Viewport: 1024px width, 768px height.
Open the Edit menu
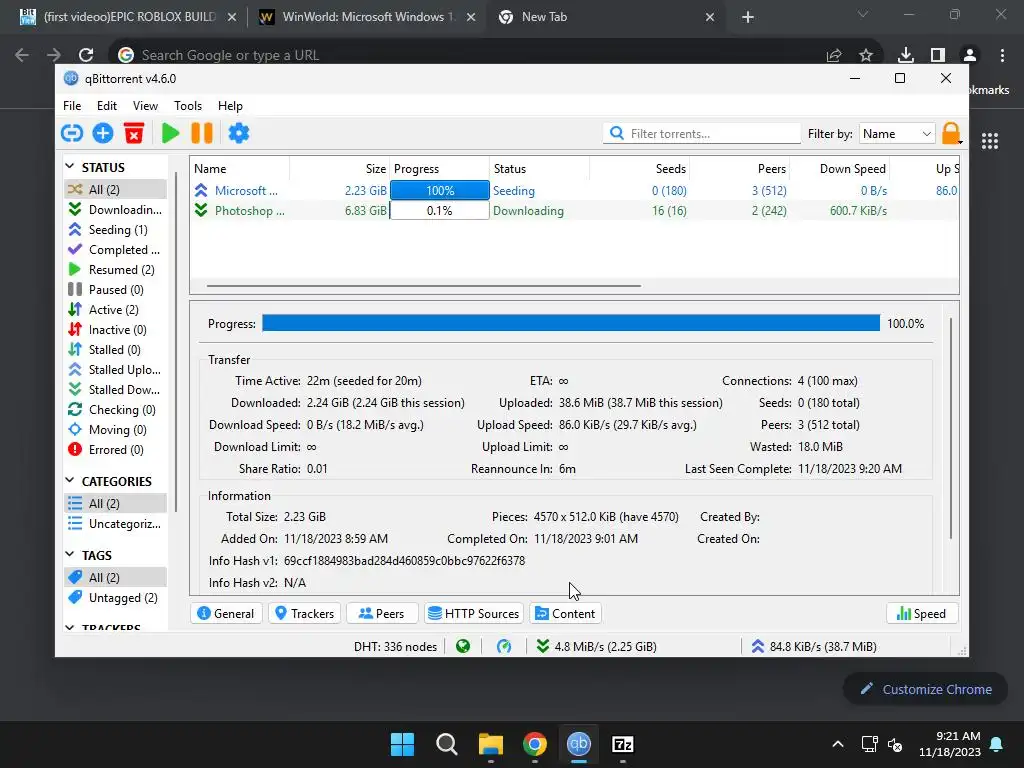coord(106,106)
